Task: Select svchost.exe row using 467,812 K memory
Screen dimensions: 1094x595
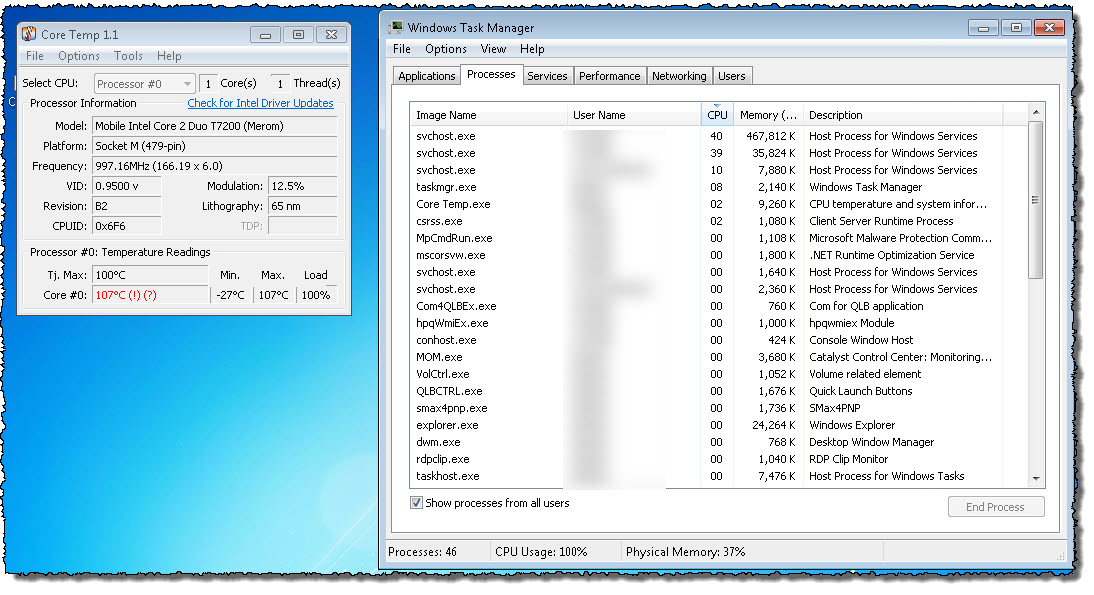Action: (706, 136)
